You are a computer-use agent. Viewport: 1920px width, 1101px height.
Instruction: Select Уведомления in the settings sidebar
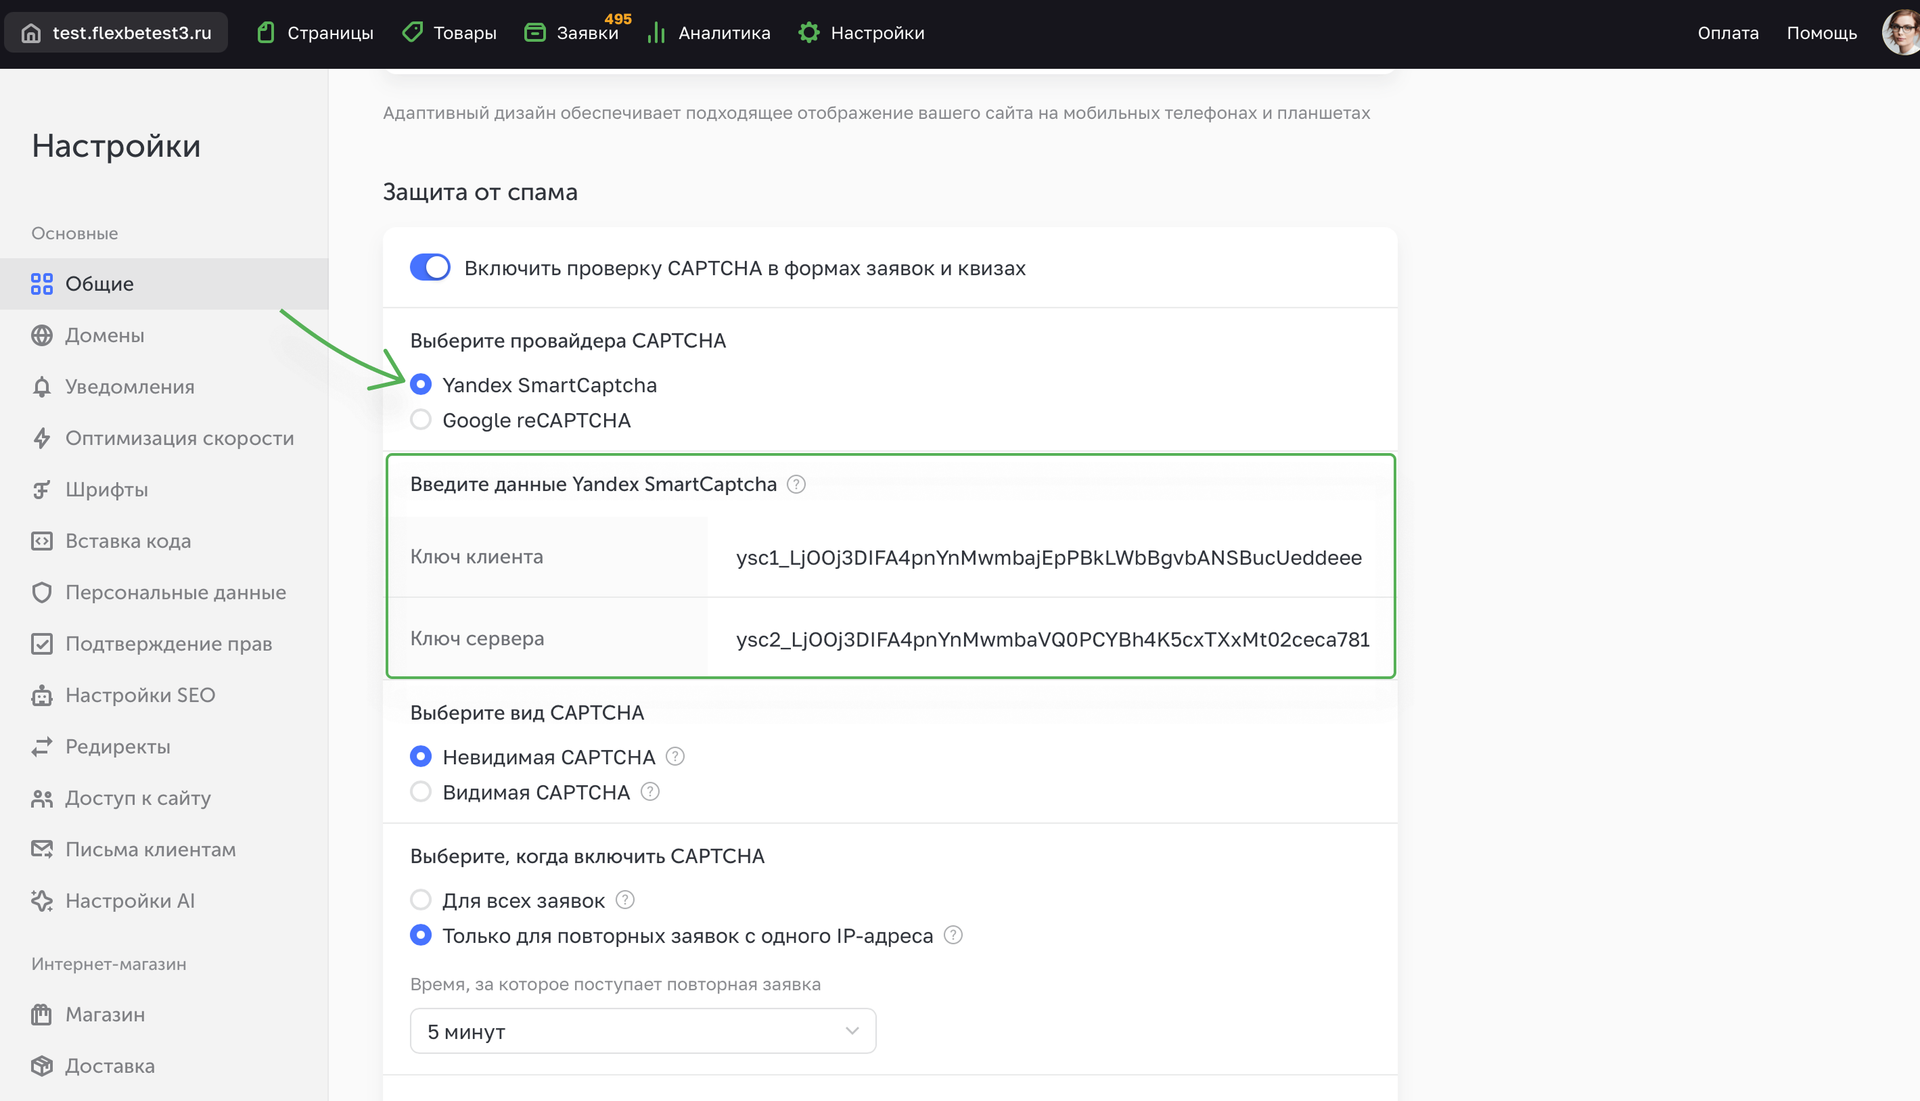click(130, 386)
